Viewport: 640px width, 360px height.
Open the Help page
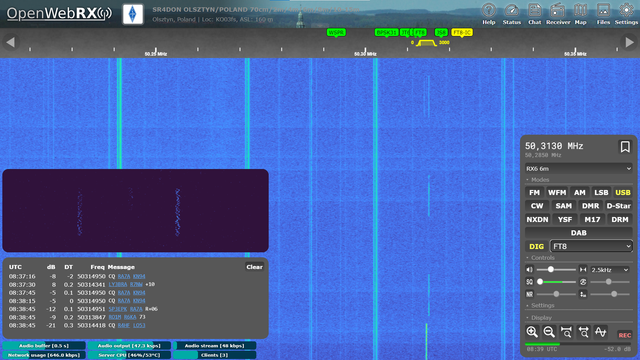coord(489,14)
